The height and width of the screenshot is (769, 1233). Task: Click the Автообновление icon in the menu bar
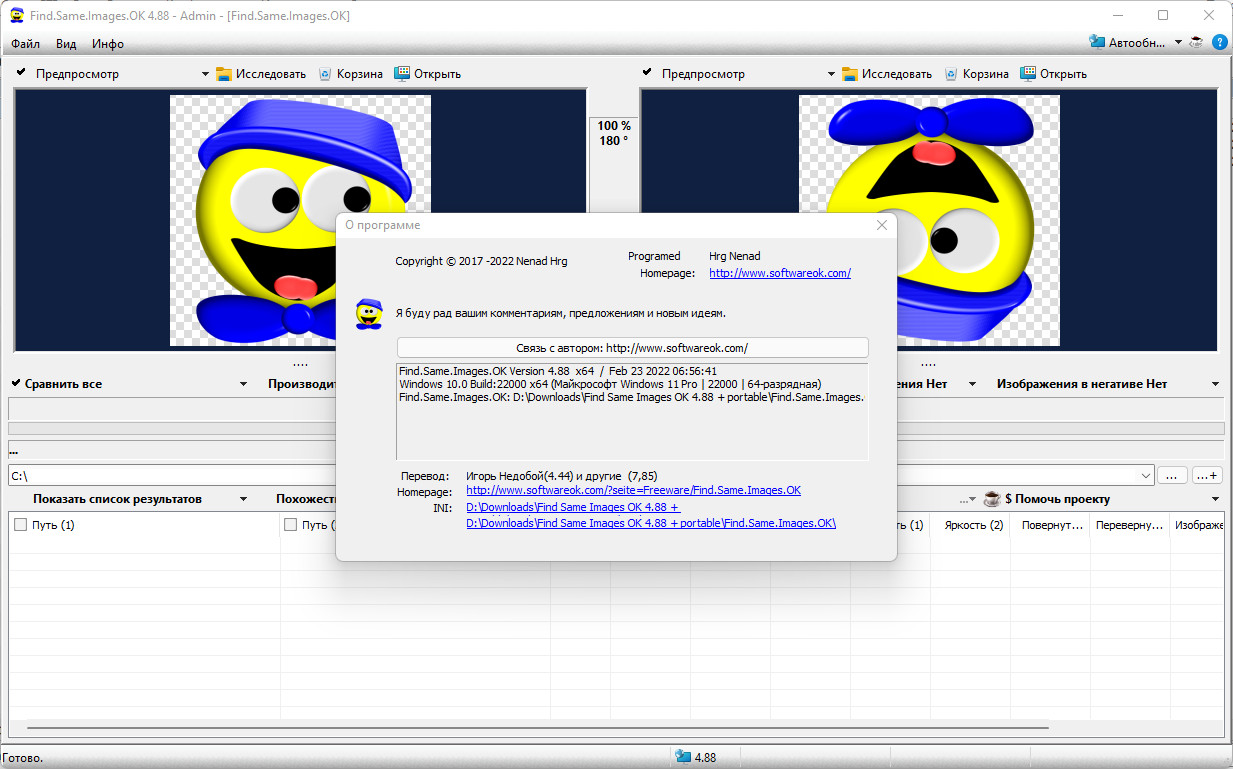click(1098, 42)
